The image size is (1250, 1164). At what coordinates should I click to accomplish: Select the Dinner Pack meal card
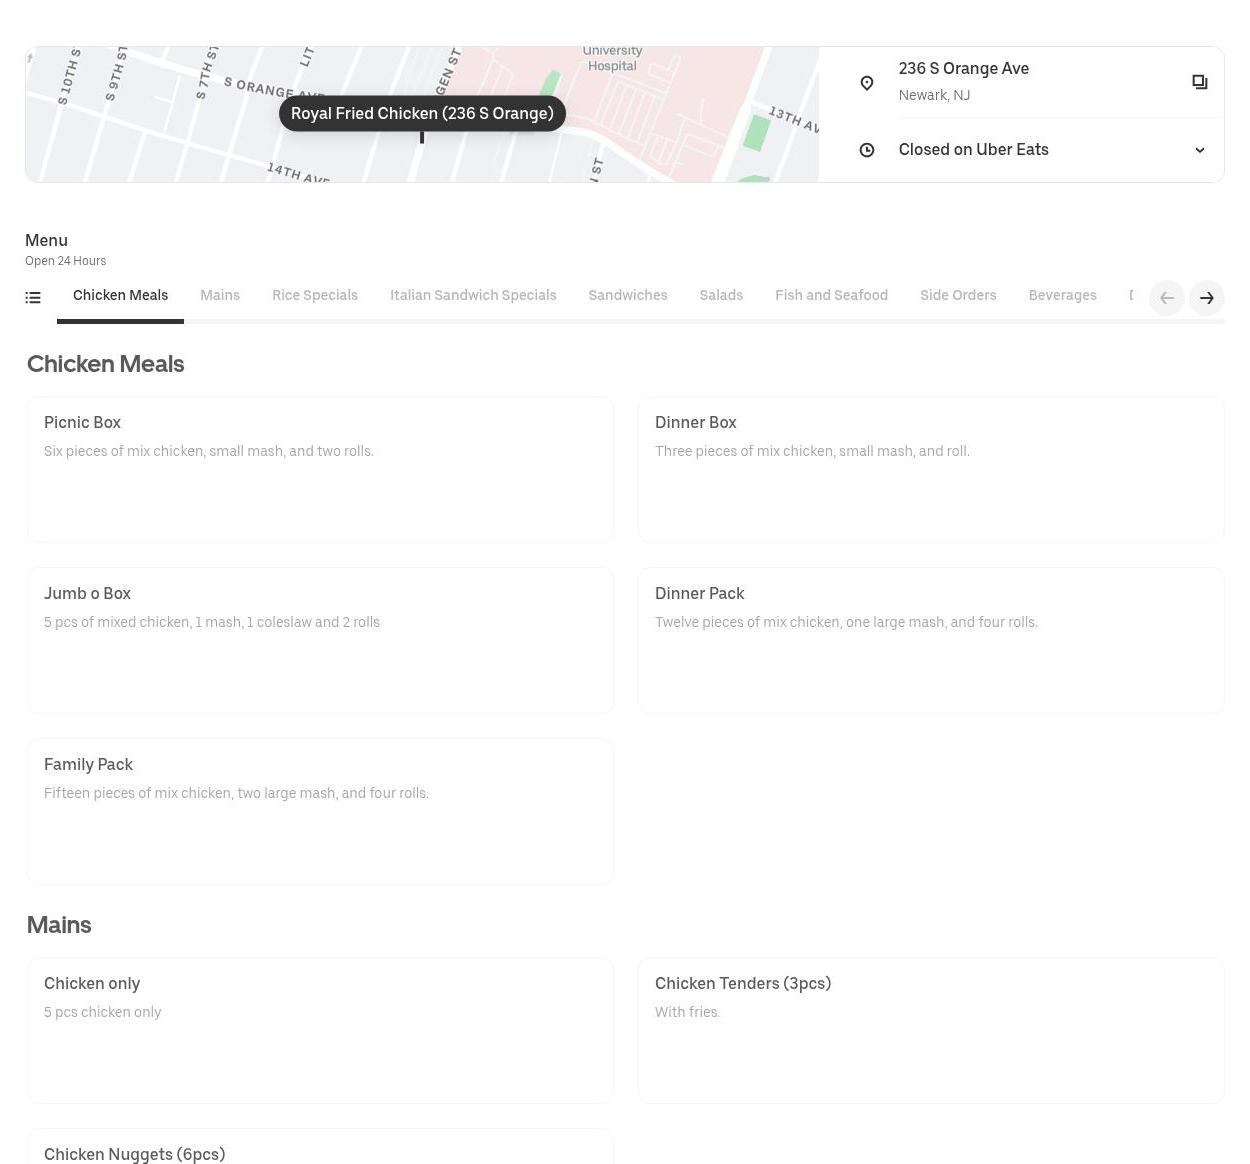point(930,640)
